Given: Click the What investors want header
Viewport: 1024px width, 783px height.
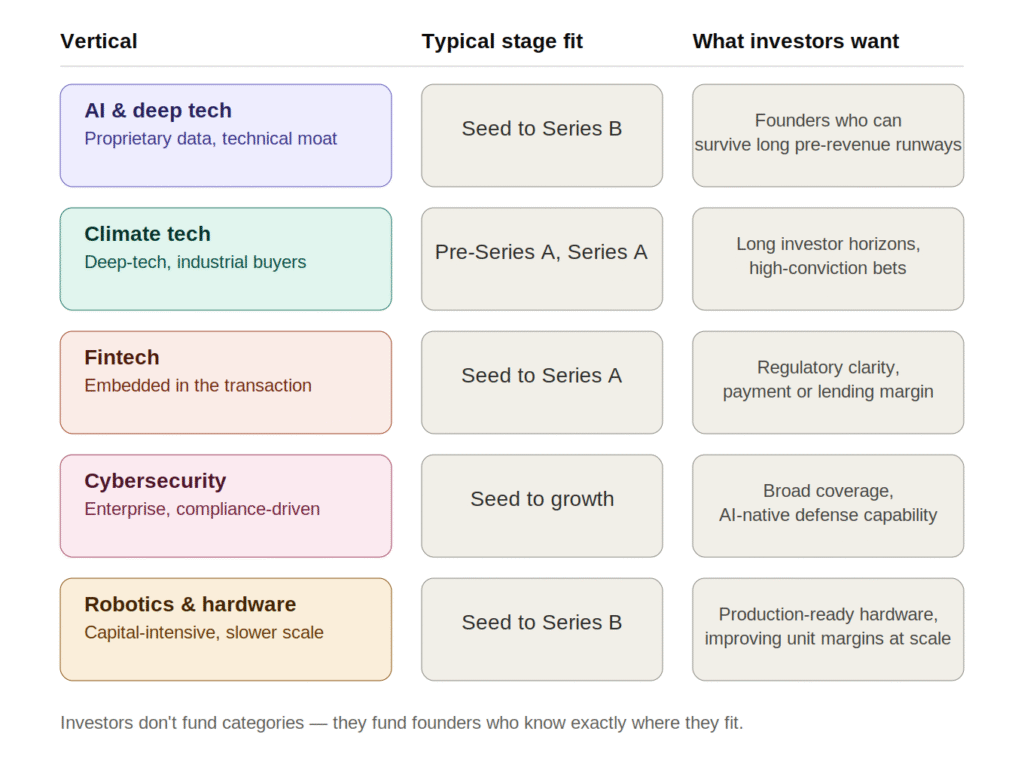Looking at the screenshot, I should 795,41.
